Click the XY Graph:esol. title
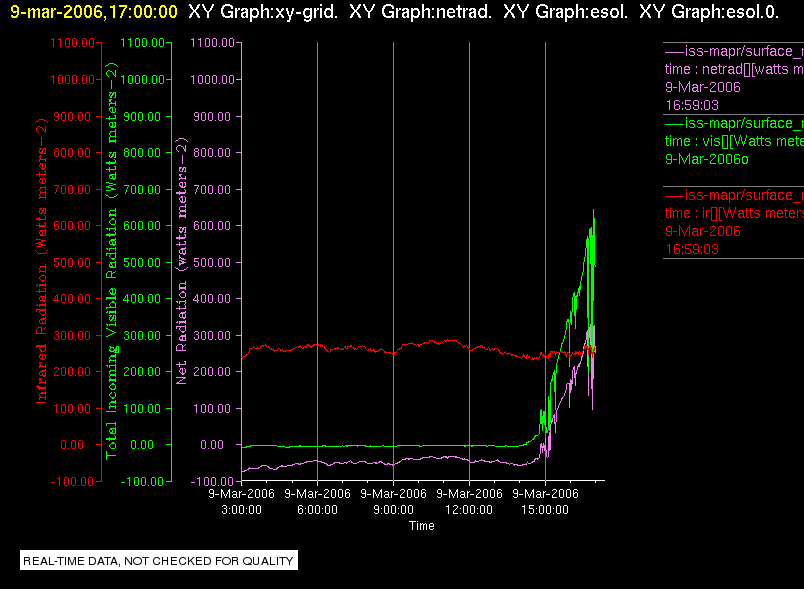Screen dimensions: 804x589 pos(566,11)
